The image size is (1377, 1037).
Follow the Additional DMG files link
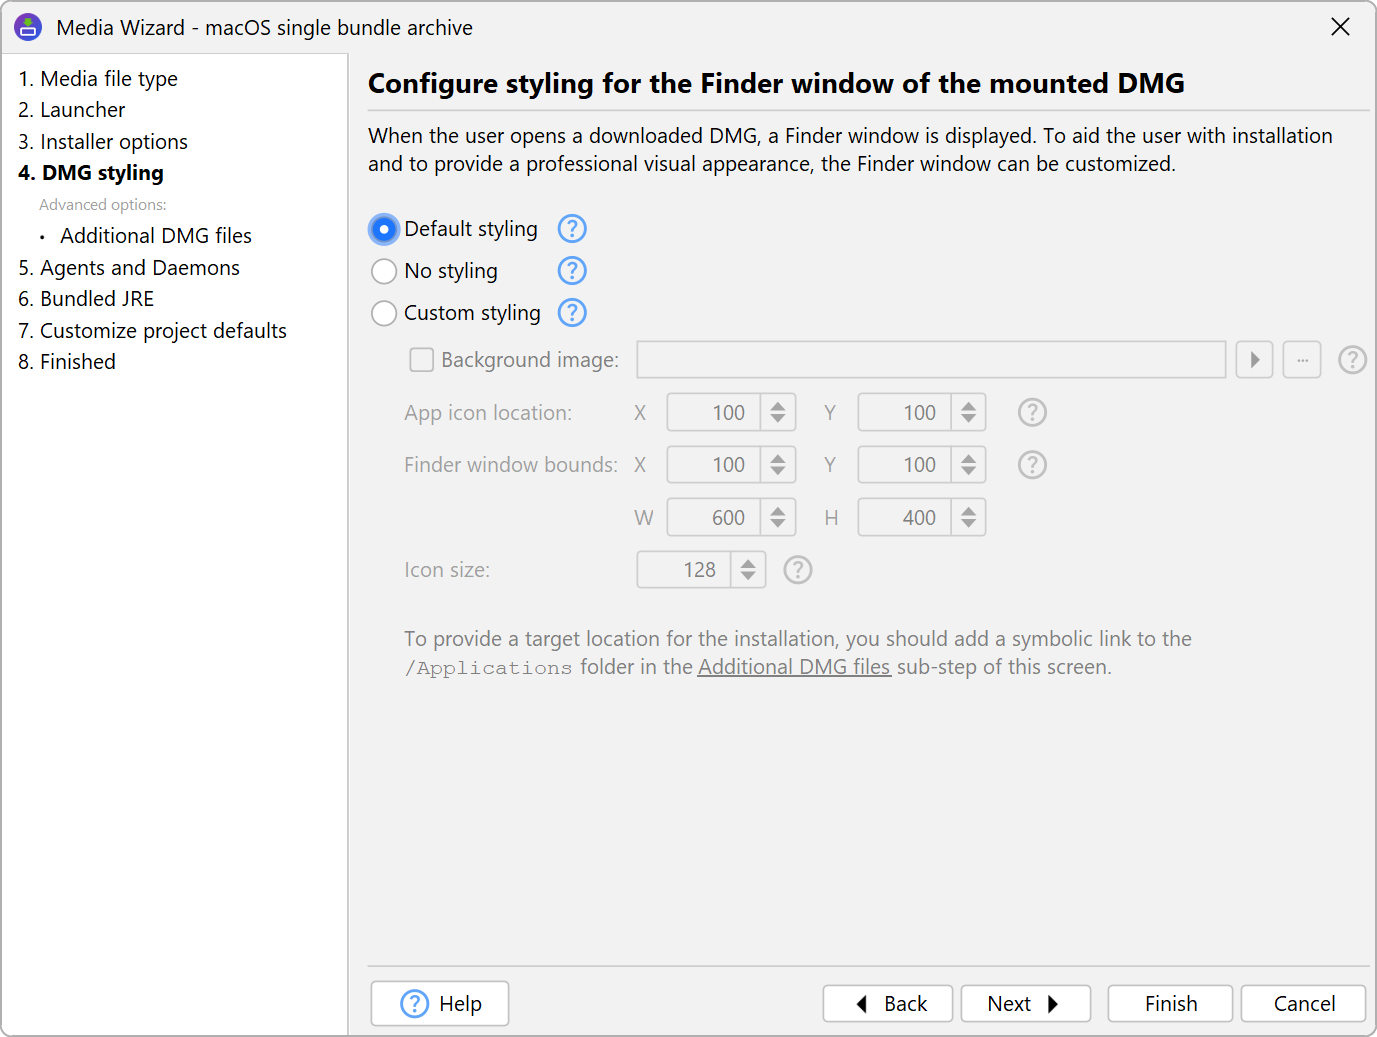[x=794, y=667]
